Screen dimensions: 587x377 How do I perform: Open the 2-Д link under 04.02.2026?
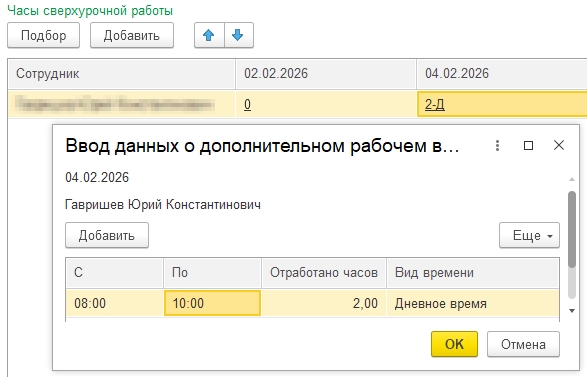click(435, 104)
